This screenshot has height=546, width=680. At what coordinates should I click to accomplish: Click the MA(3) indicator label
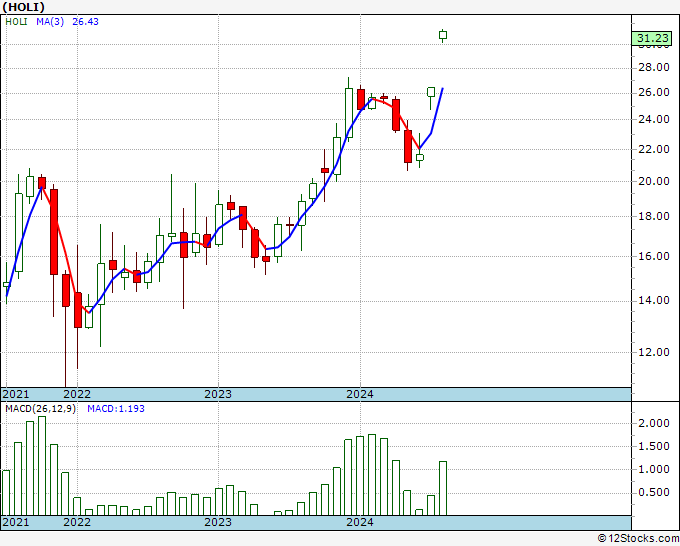coord(50,21)
